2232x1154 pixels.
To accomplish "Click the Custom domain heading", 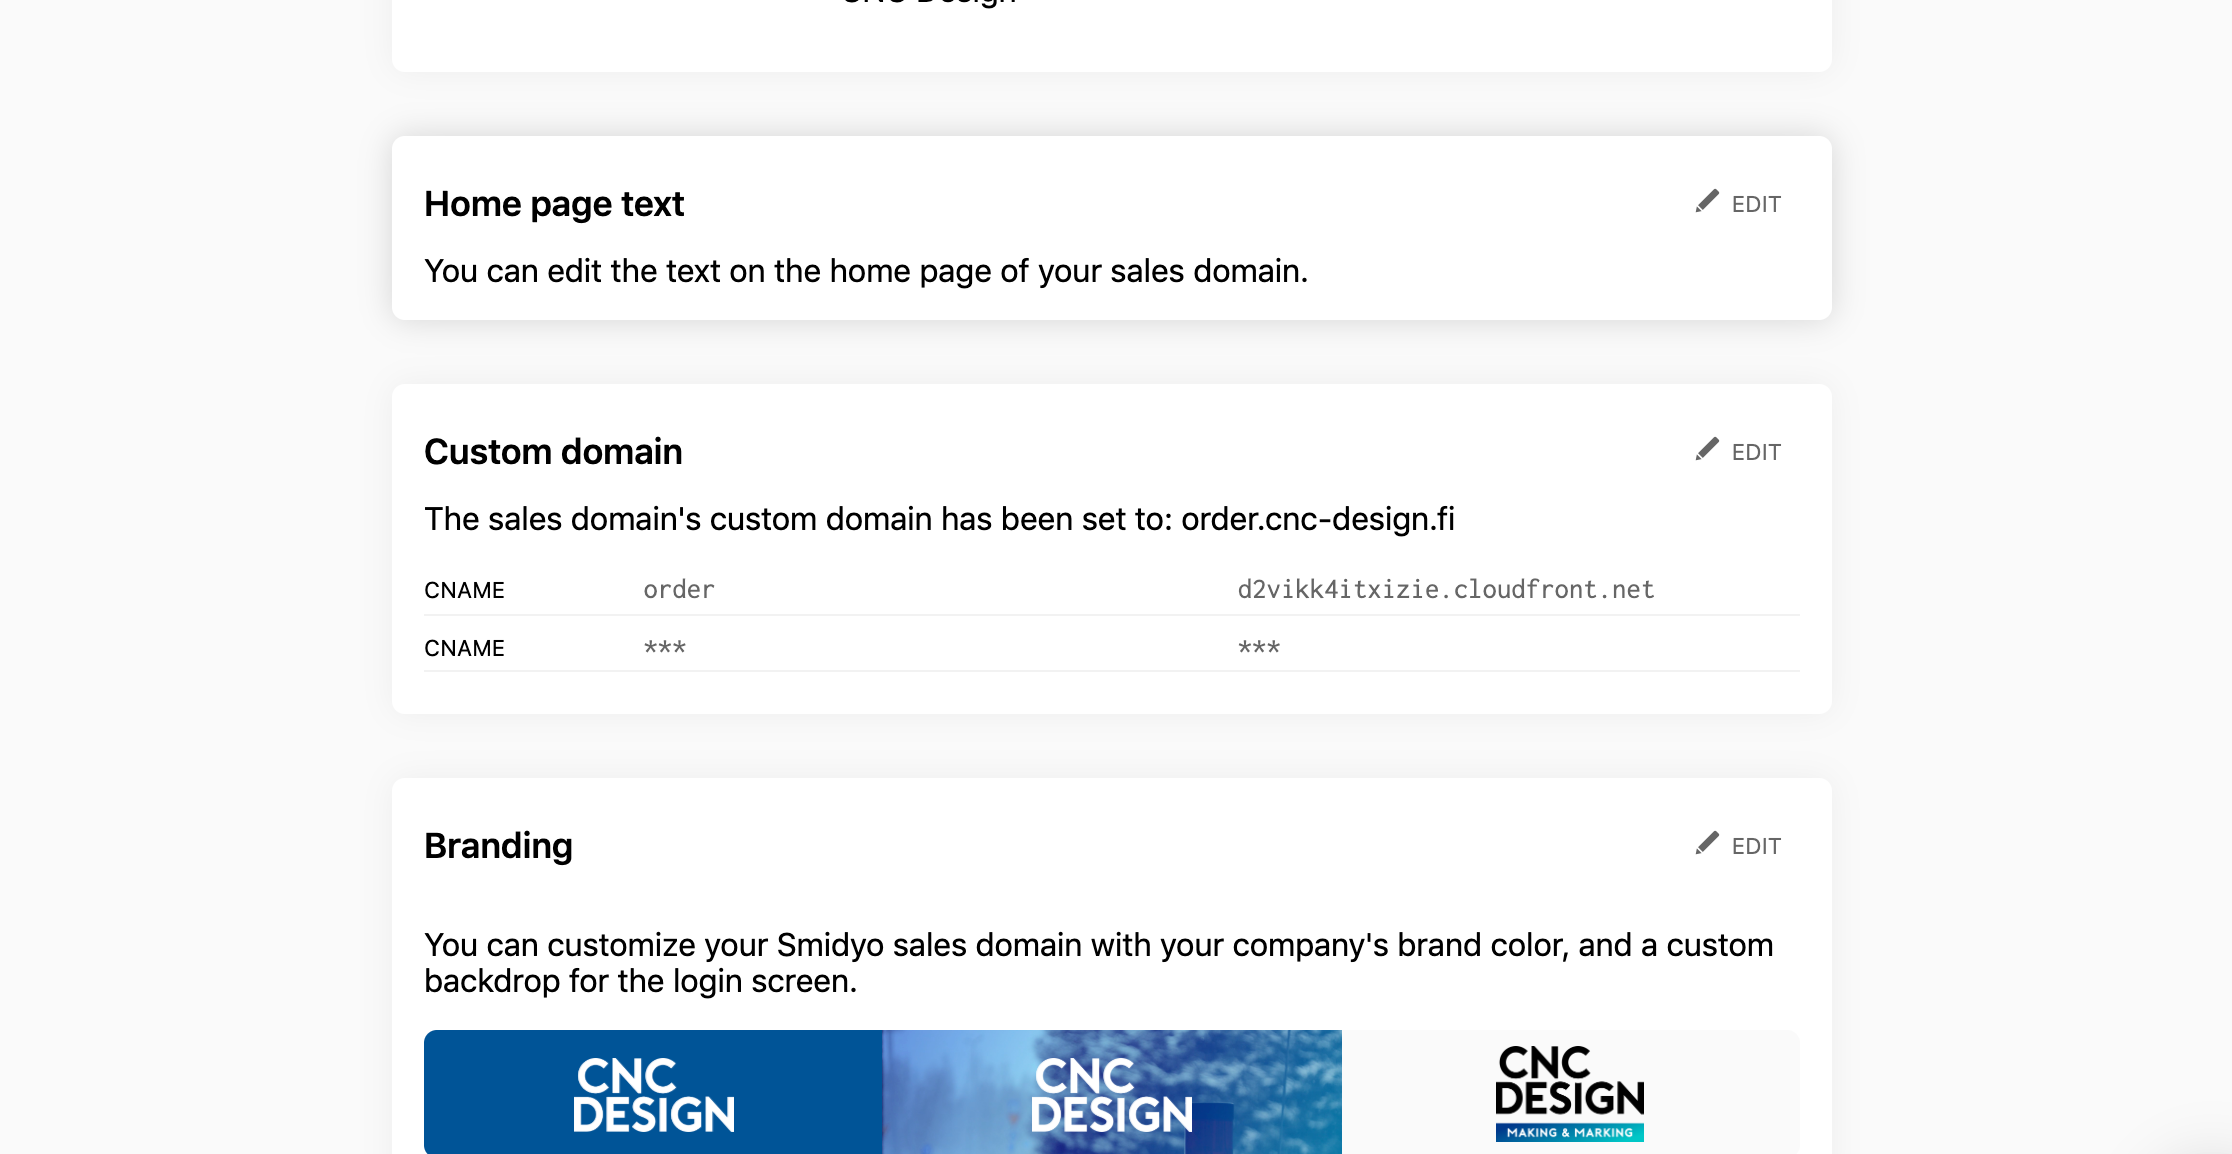I will point(553,452).
